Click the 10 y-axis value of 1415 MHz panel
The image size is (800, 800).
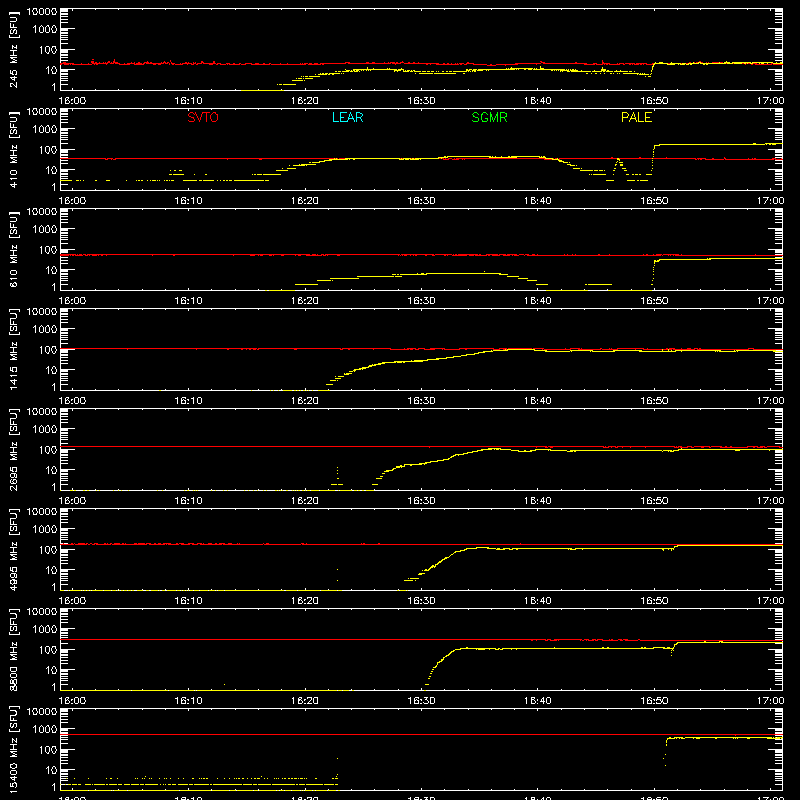coord(51,370)
